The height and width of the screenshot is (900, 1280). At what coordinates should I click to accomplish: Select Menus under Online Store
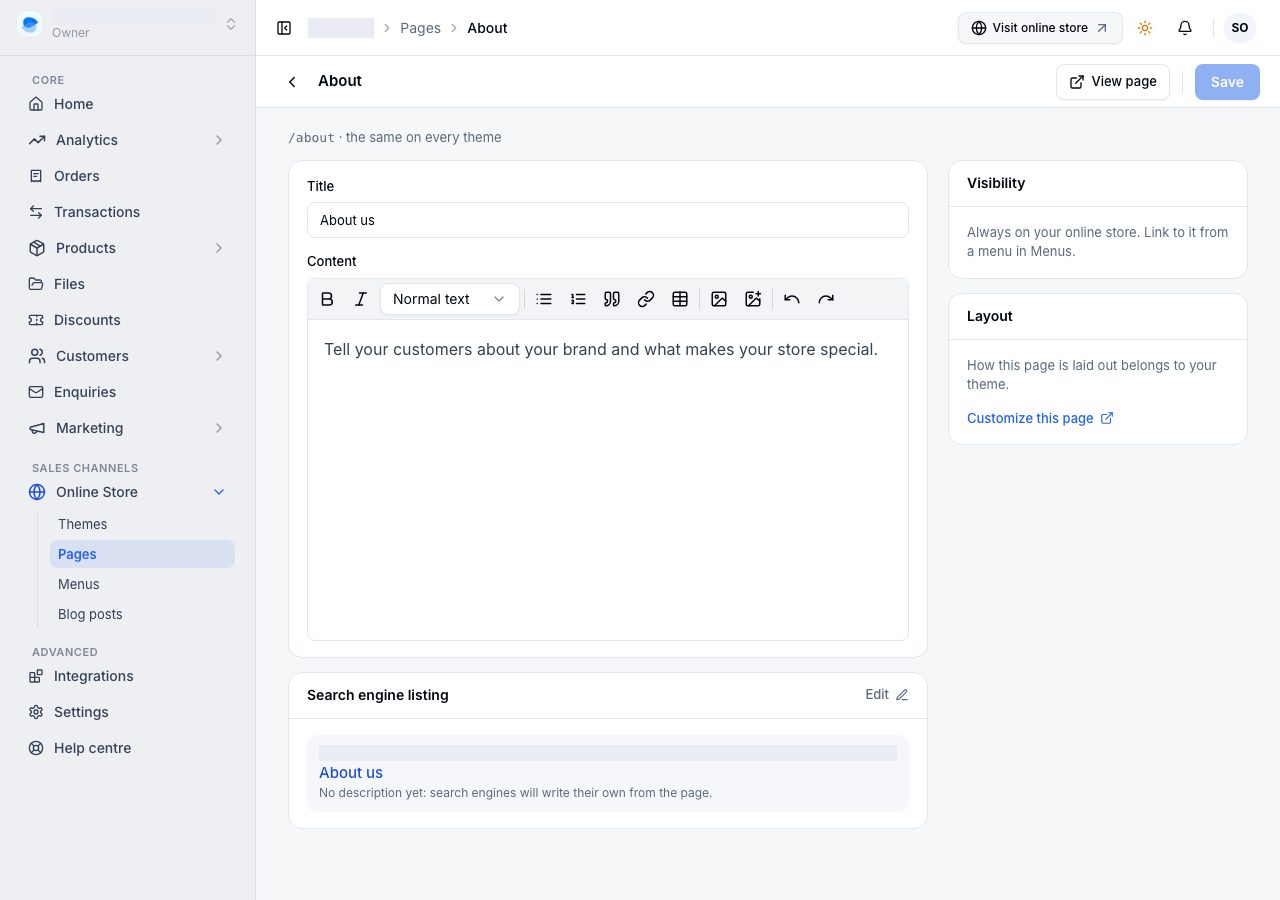click(142, 584)
